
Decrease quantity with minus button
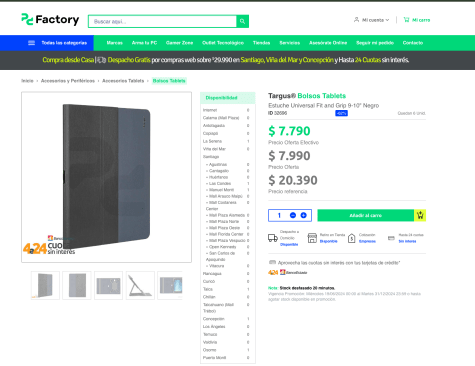pyautogui.click(x=293, y=215)
